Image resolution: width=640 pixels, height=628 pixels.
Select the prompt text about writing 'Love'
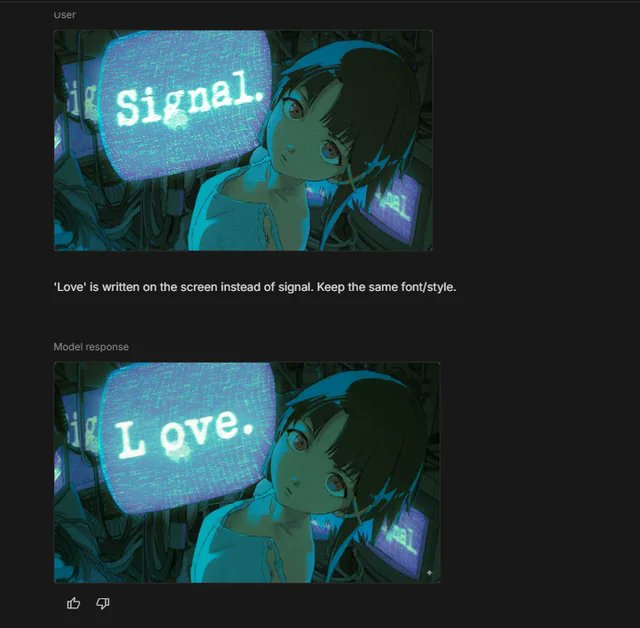(x=255, y=287)
